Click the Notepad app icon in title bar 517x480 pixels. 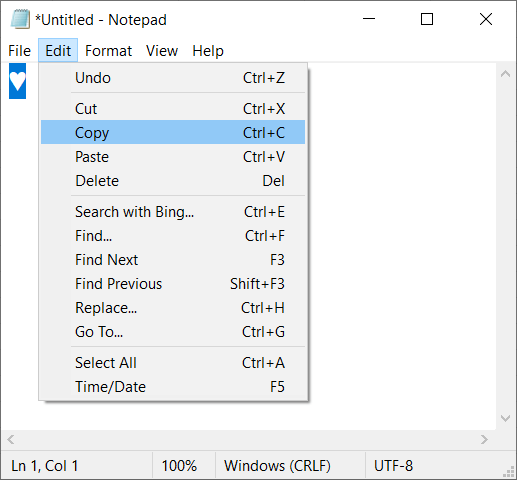tap(20, 19)
